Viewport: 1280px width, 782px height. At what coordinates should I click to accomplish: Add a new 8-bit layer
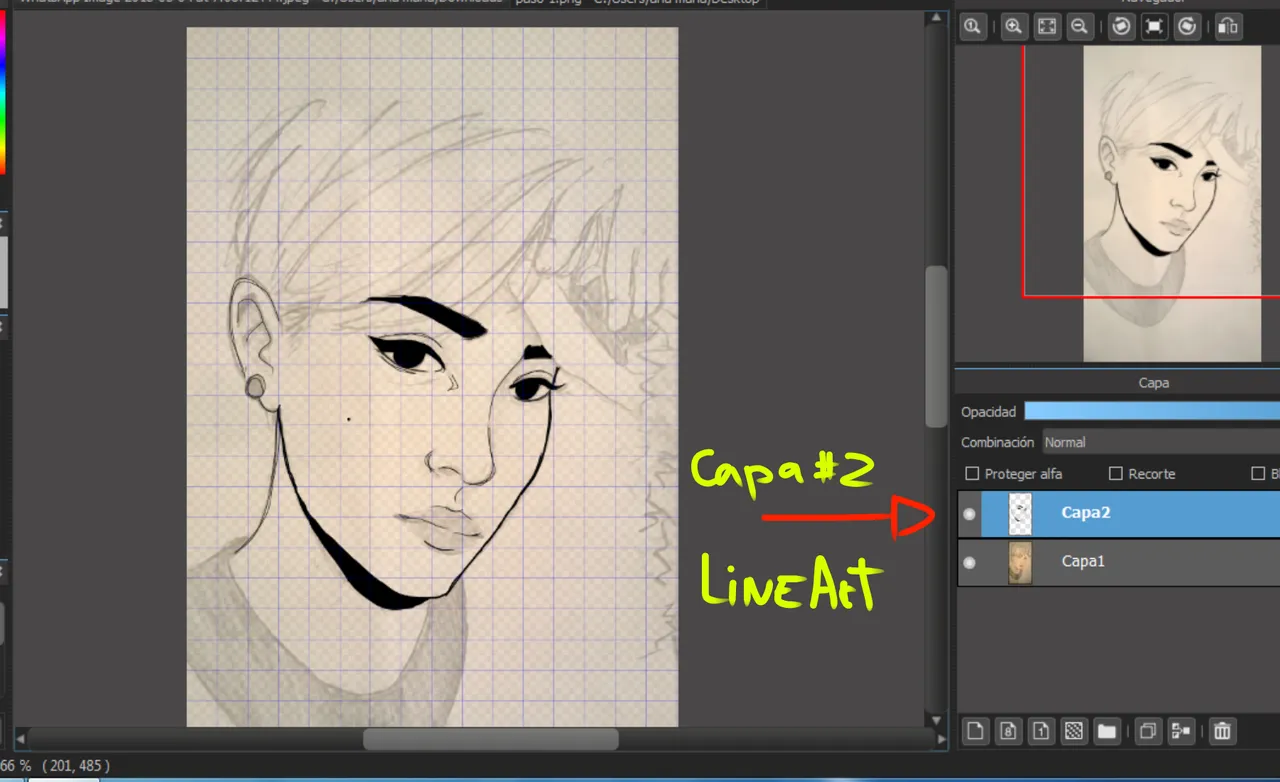coord(1008,731)
